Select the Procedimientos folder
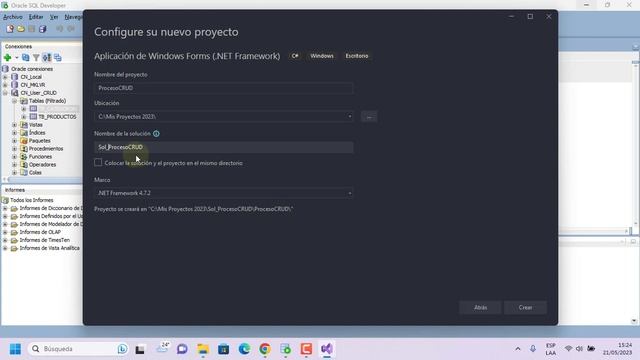This screenshot has width=640, height=360. point(46,149)
